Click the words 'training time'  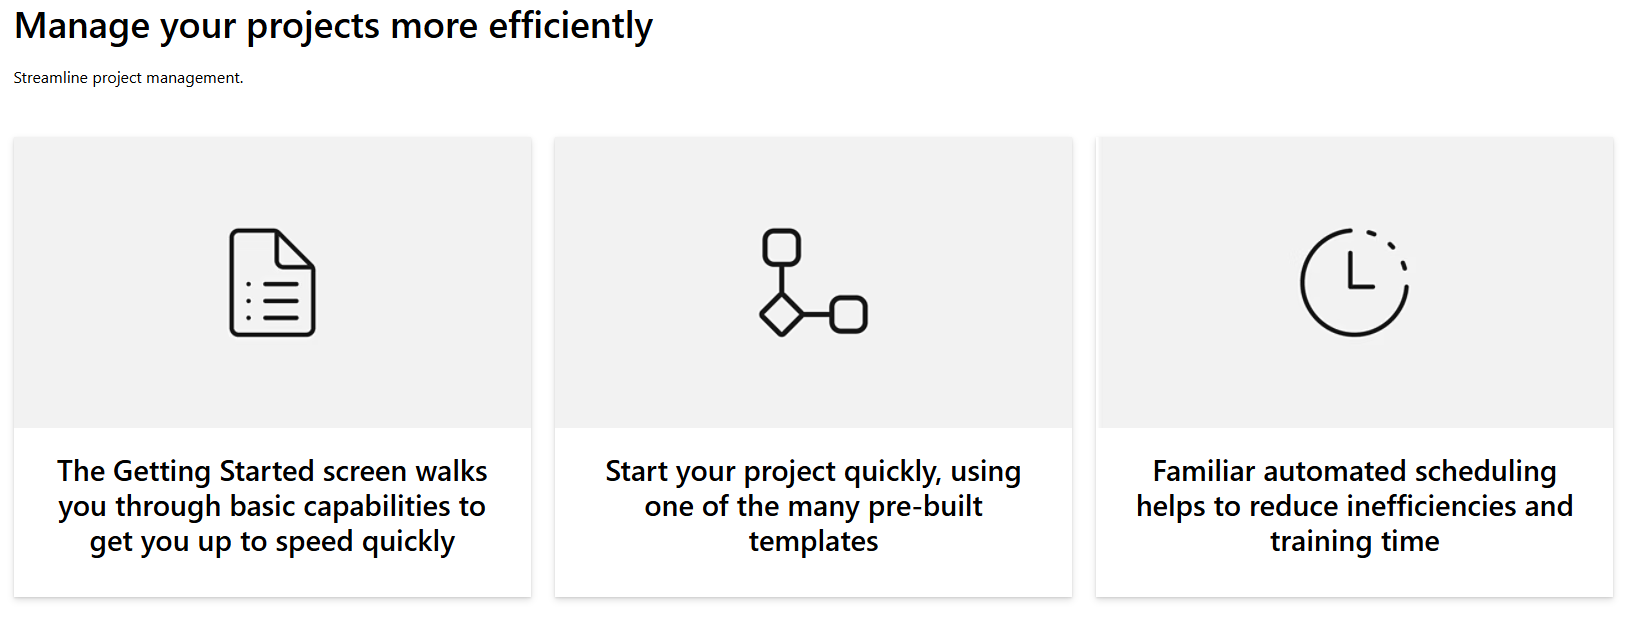pos(1354,541)
